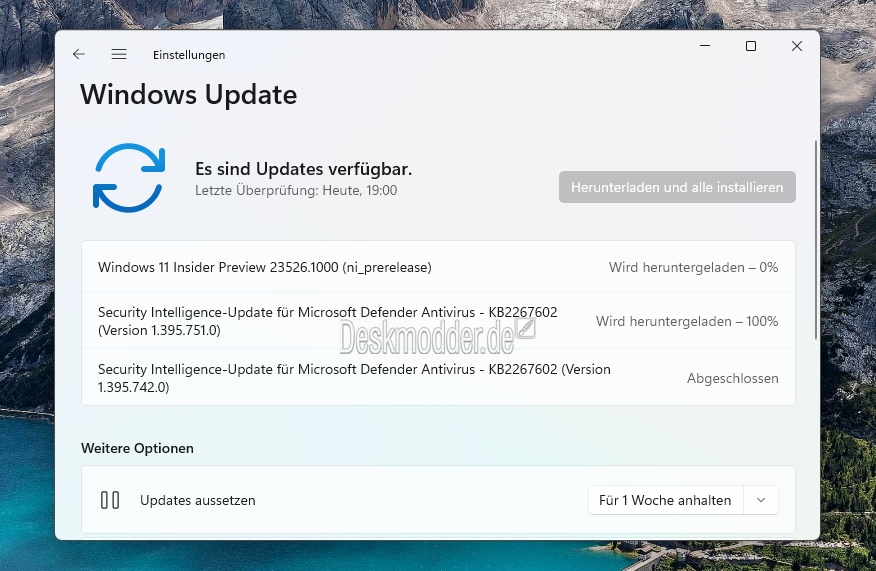
Task: Click the pause icon beside Updates aussetzen
Action: [x=110, y=500]
